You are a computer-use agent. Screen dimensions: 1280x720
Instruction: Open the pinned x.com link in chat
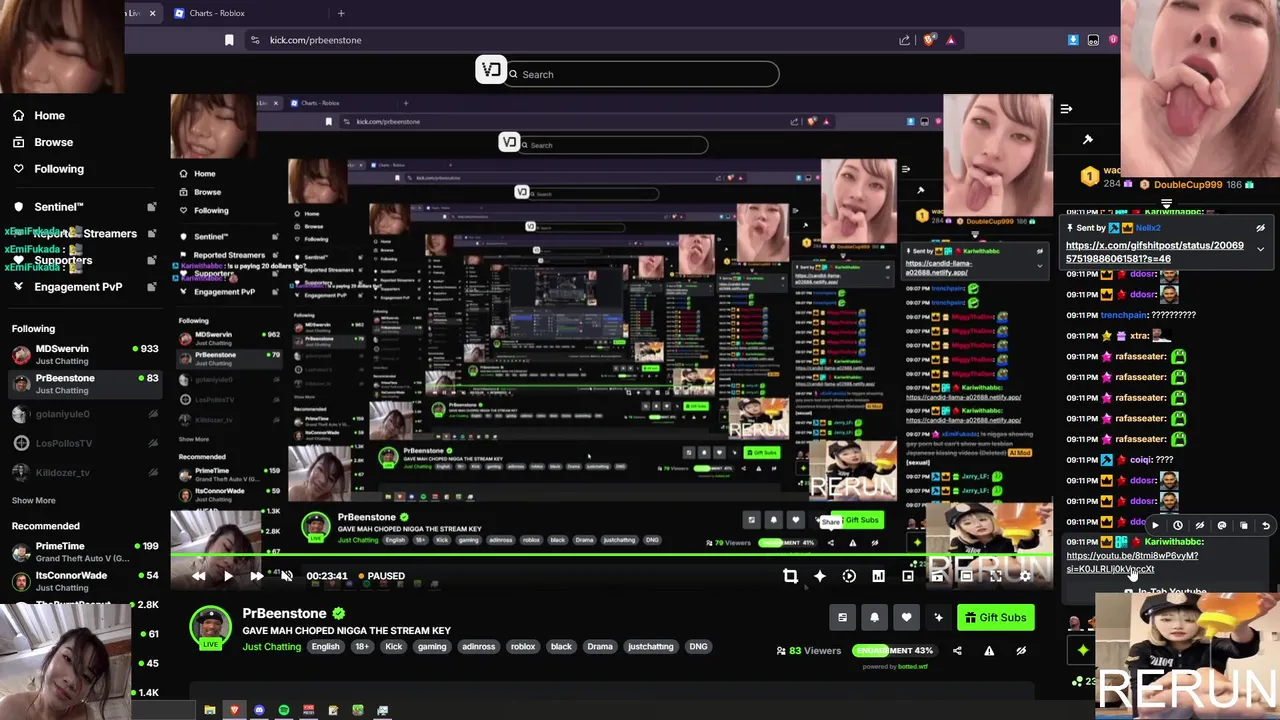(1155, 251)
